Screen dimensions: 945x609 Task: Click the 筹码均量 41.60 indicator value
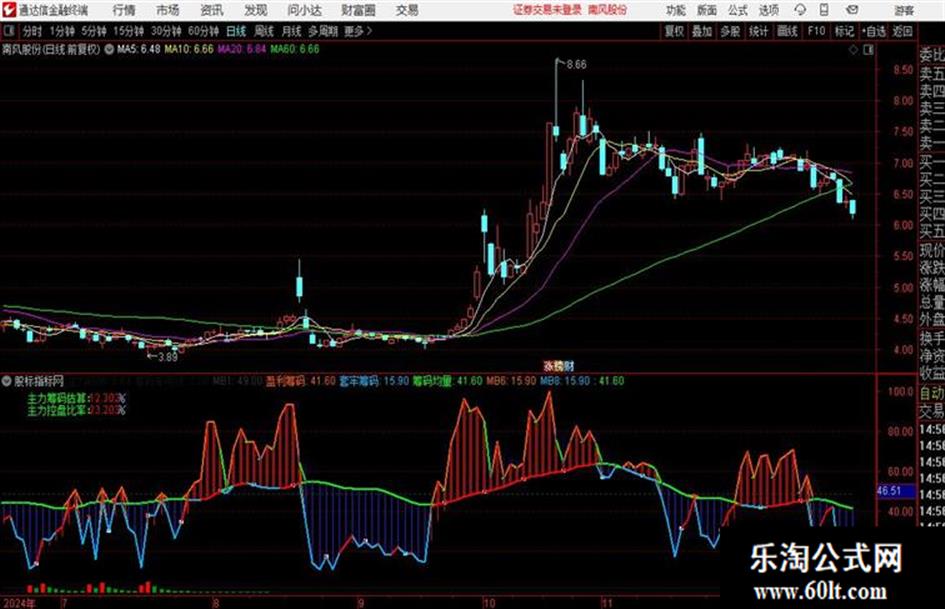(447, 381)
